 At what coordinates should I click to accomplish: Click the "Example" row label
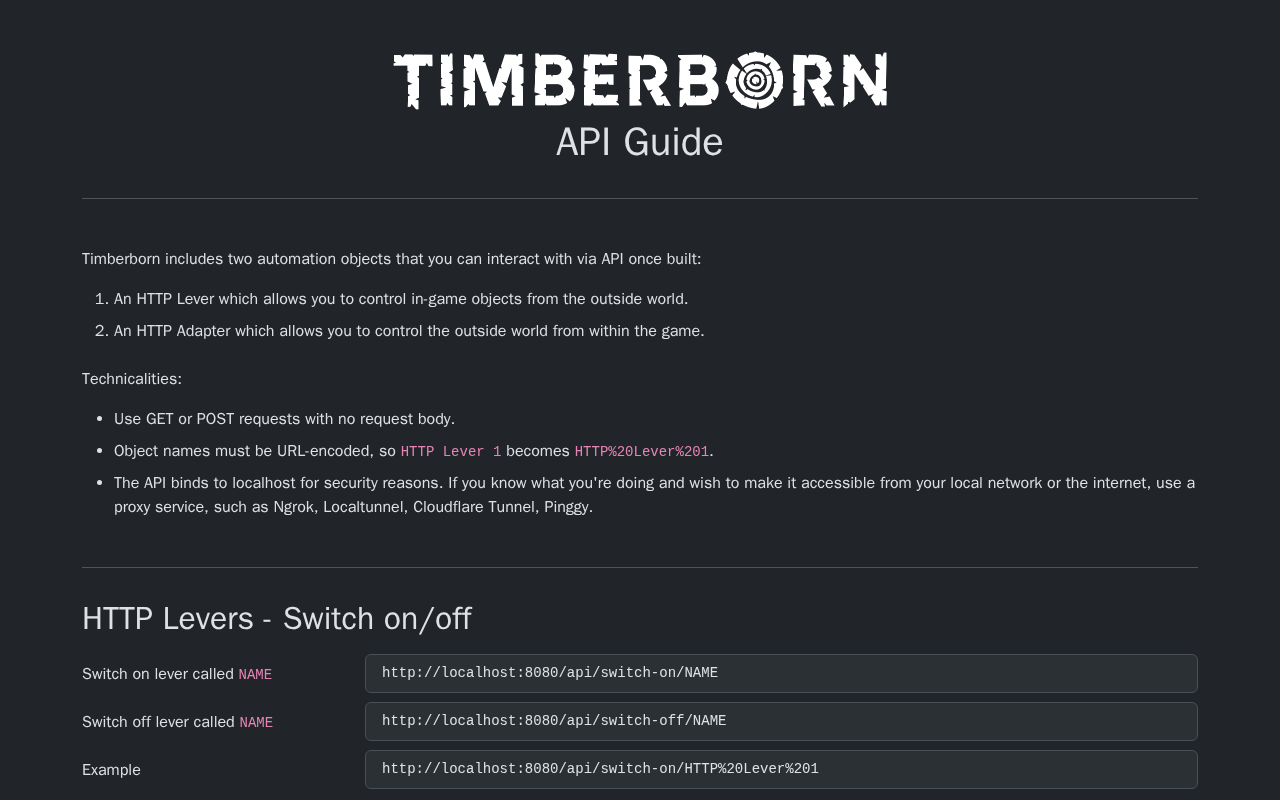point(111,770)
